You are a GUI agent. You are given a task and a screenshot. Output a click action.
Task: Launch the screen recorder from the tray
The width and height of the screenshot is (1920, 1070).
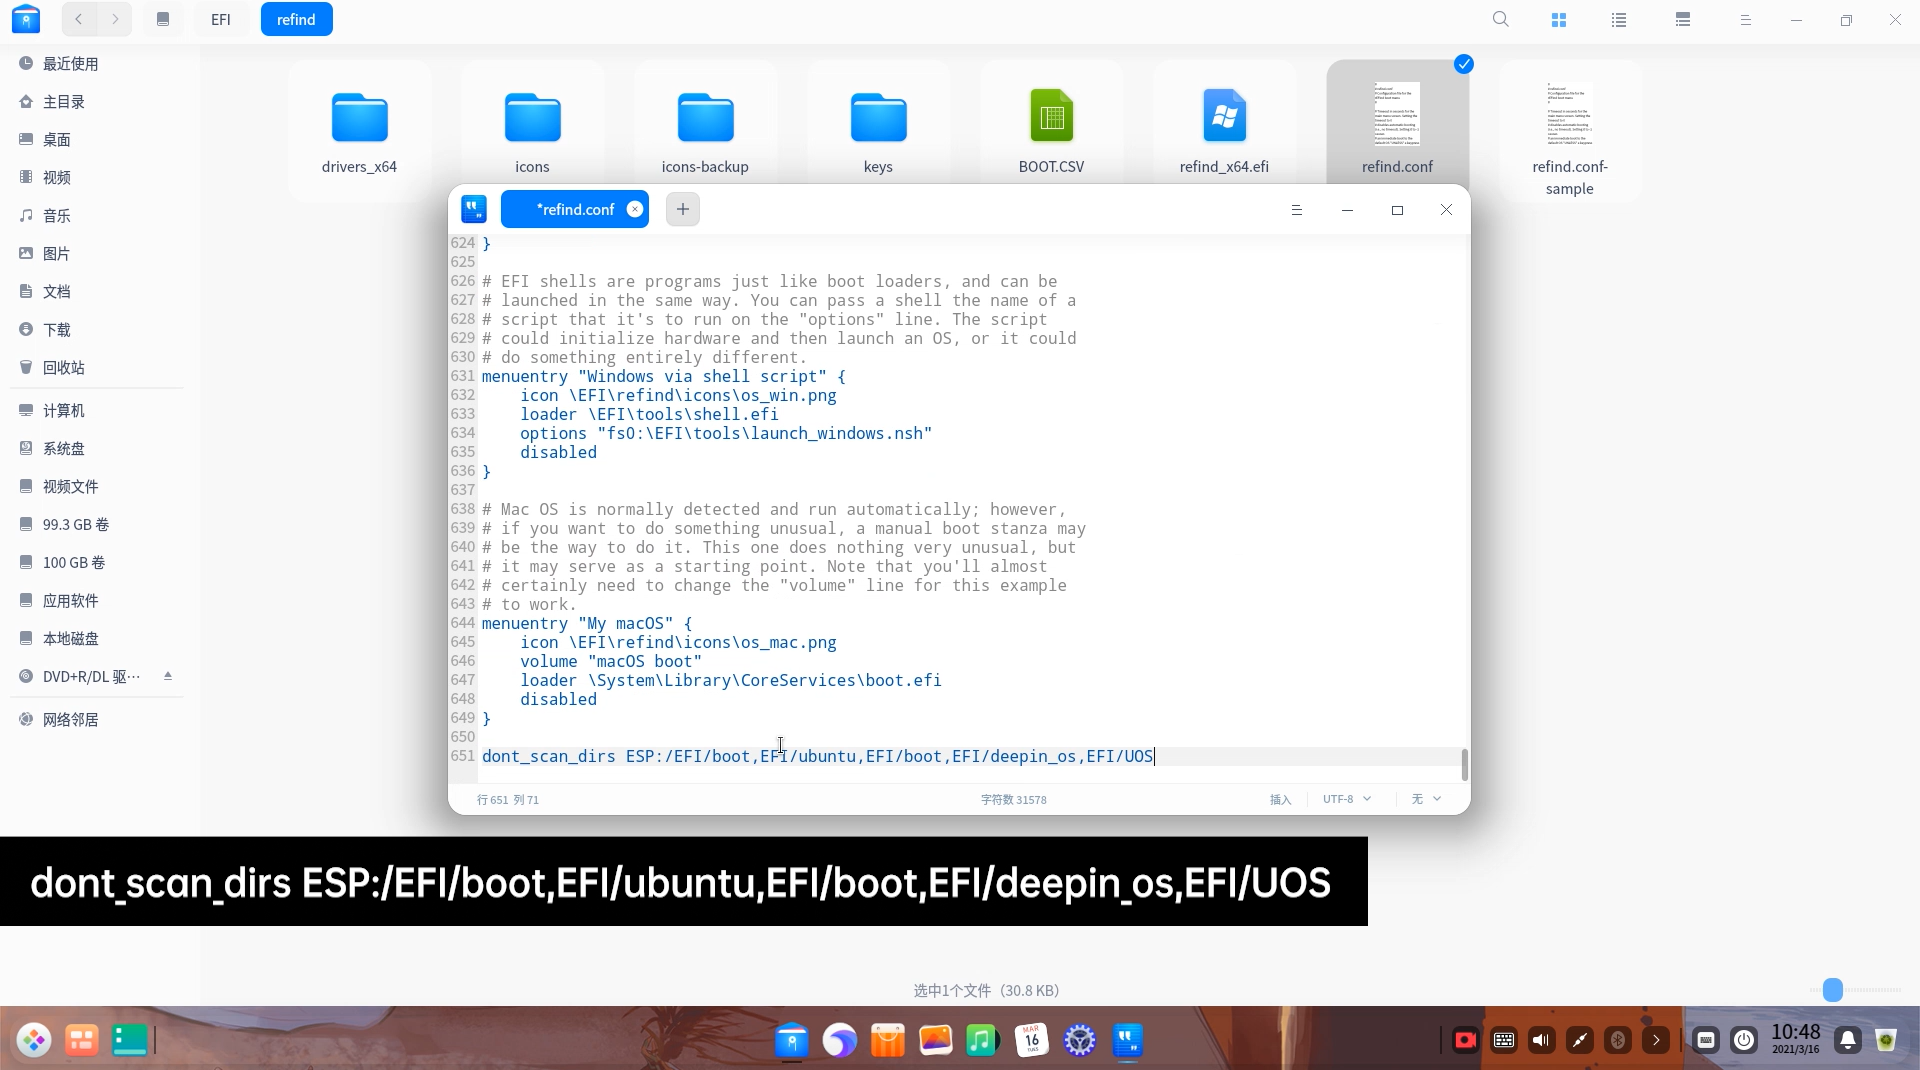point(1464,1040)
